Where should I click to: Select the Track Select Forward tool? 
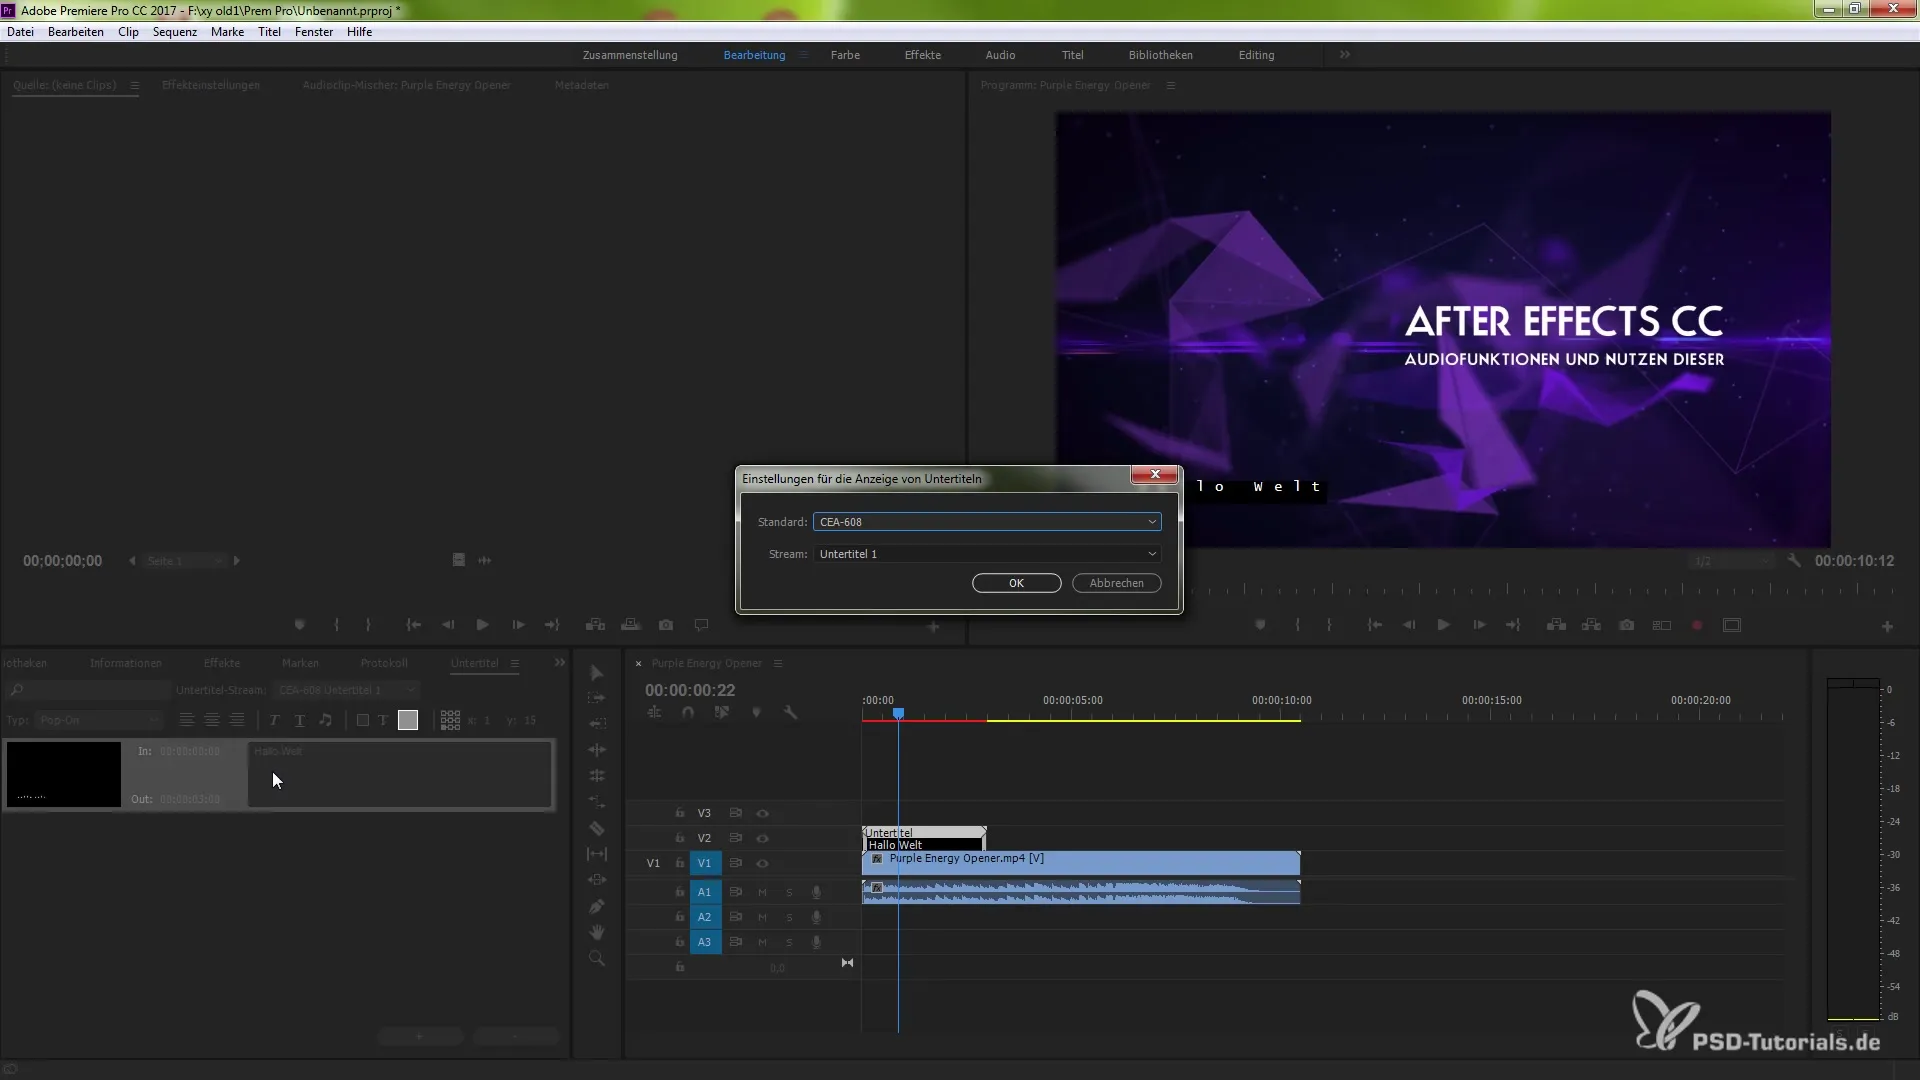click(597, 698)
